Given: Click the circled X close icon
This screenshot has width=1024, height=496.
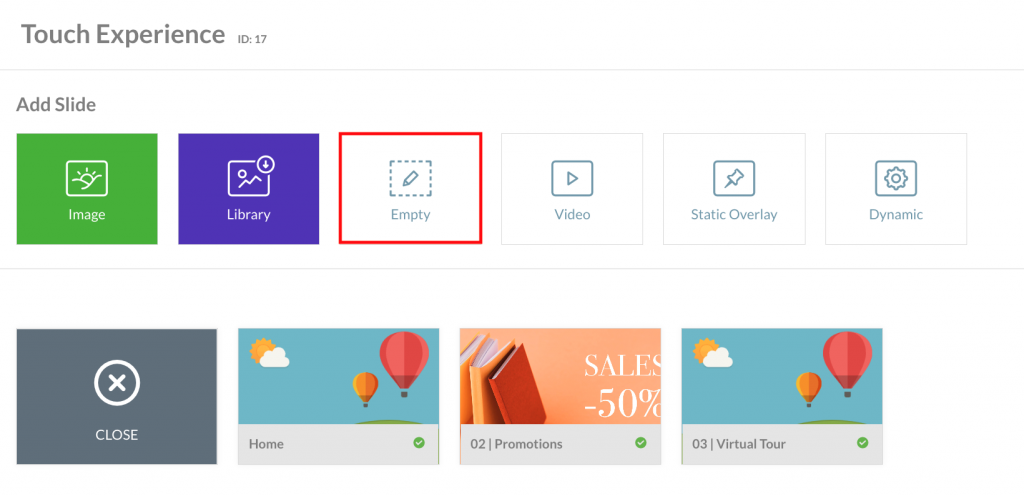Looking at the screenshot, I should [117, 382].
